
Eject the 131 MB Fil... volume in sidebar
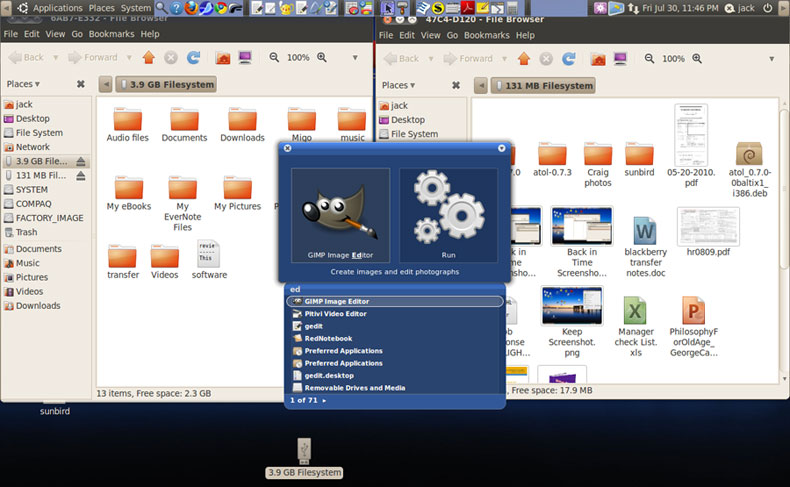click(81, 176)
